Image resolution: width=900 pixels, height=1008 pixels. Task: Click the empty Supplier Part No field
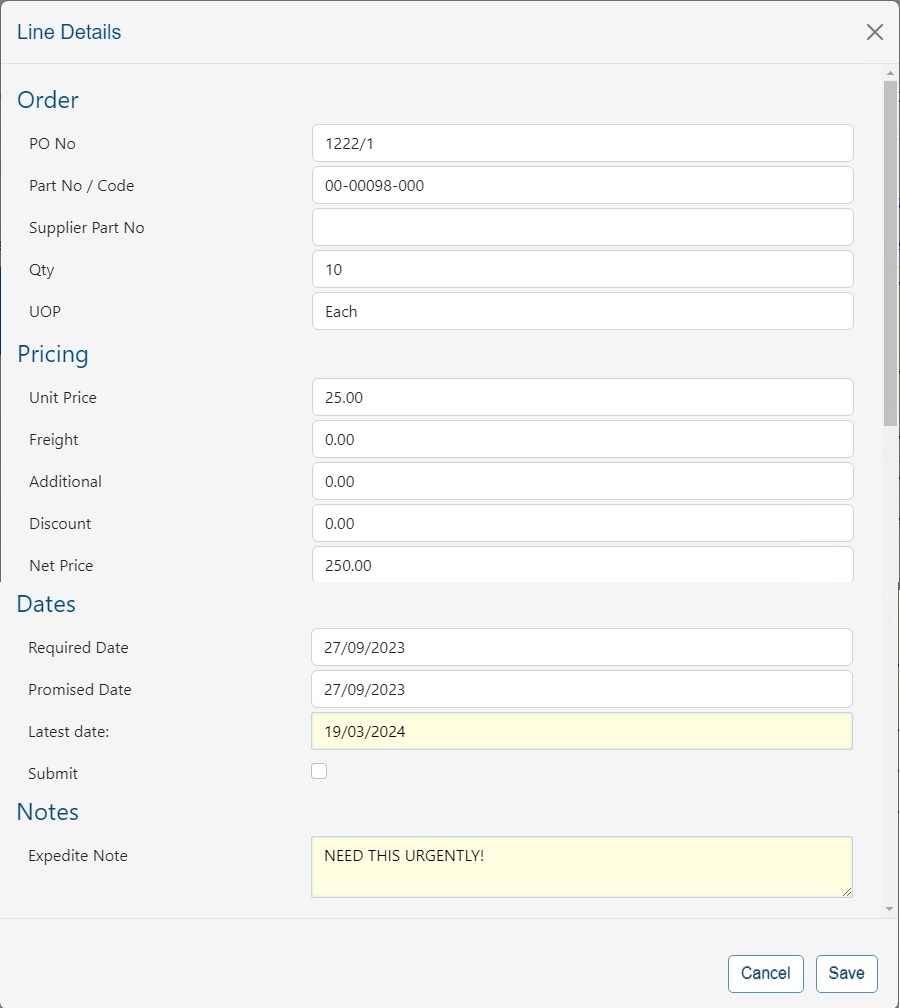582,227
